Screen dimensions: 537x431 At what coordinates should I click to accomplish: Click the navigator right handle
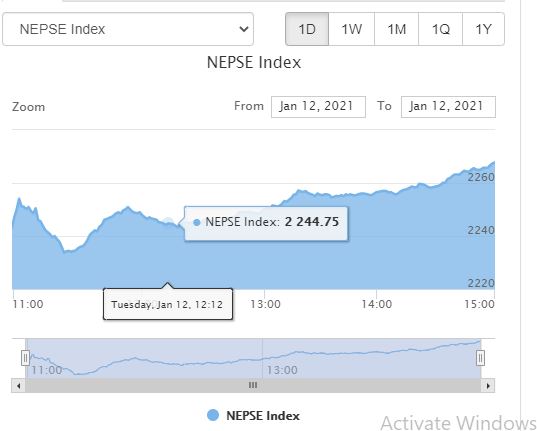[480, 358]
